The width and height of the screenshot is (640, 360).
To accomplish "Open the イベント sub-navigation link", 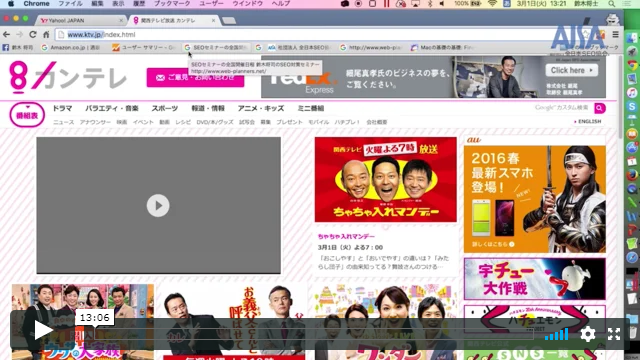I will [143, 122].
